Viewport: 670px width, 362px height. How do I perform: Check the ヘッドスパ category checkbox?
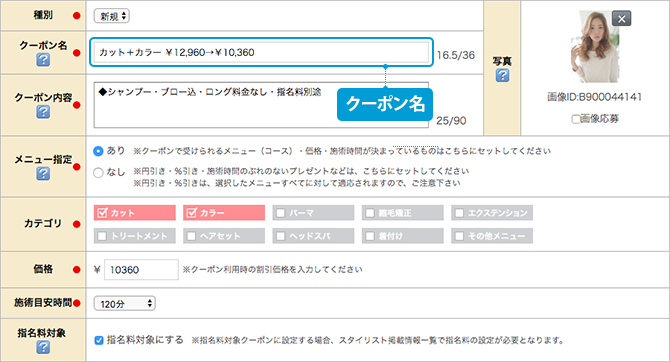281,236
